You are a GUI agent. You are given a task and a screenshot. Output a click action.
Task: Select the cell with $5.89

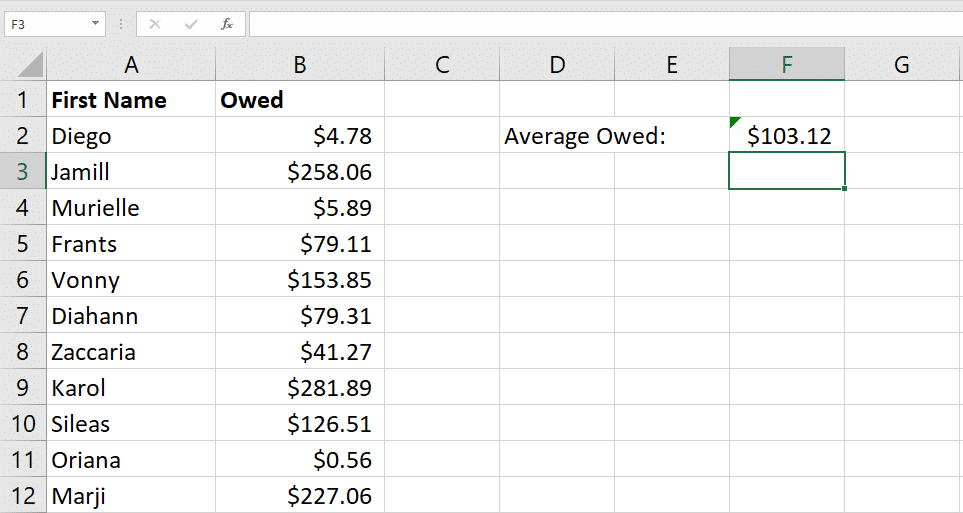pyautogui.click(x=300, y=207)
